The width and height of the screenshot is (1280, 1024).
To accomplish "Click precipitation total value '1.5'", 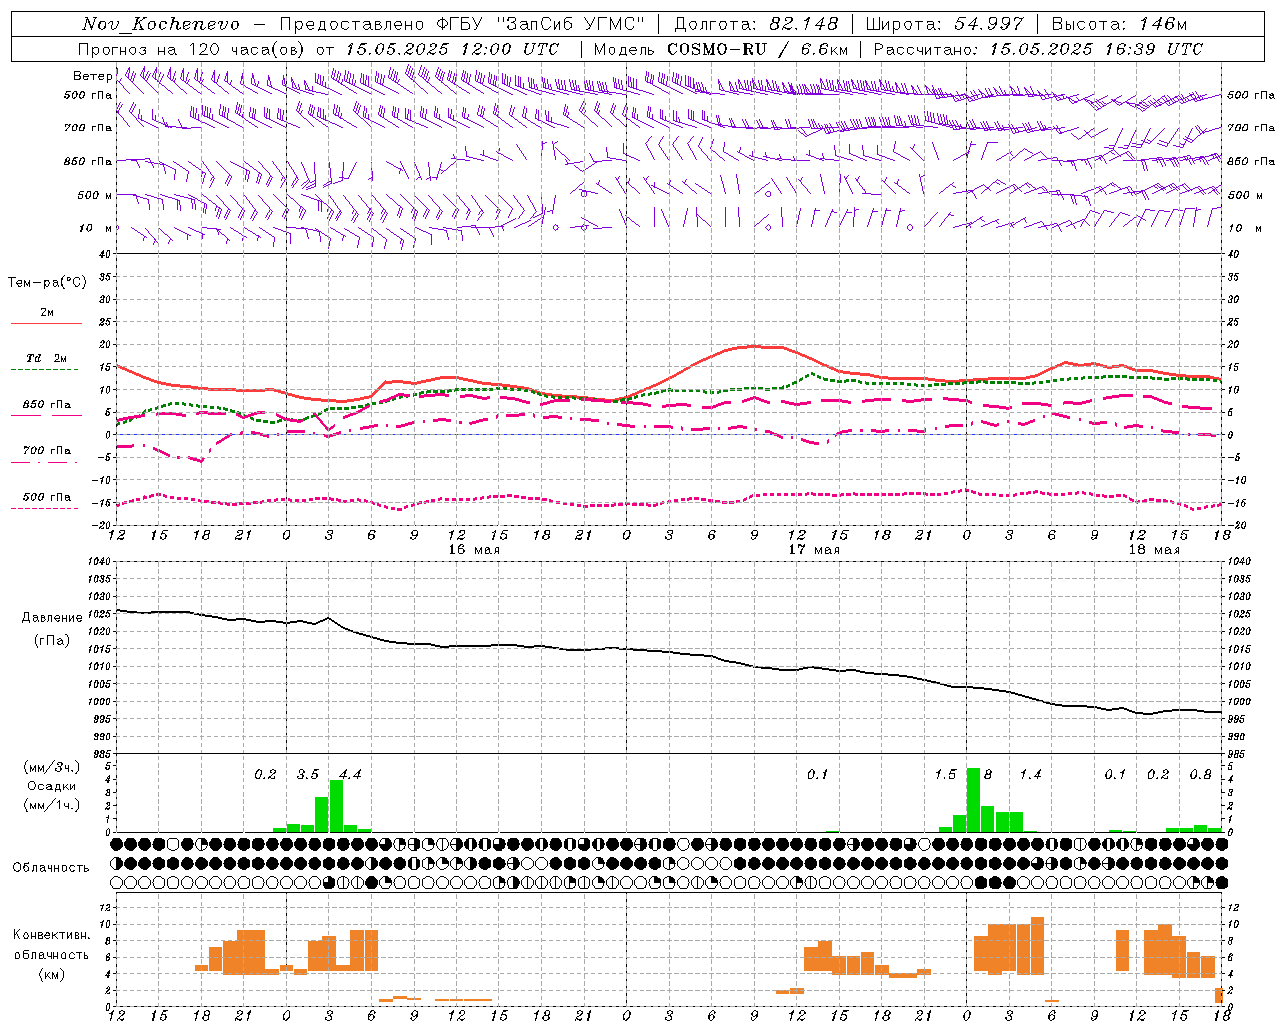I will coord(945,775).
